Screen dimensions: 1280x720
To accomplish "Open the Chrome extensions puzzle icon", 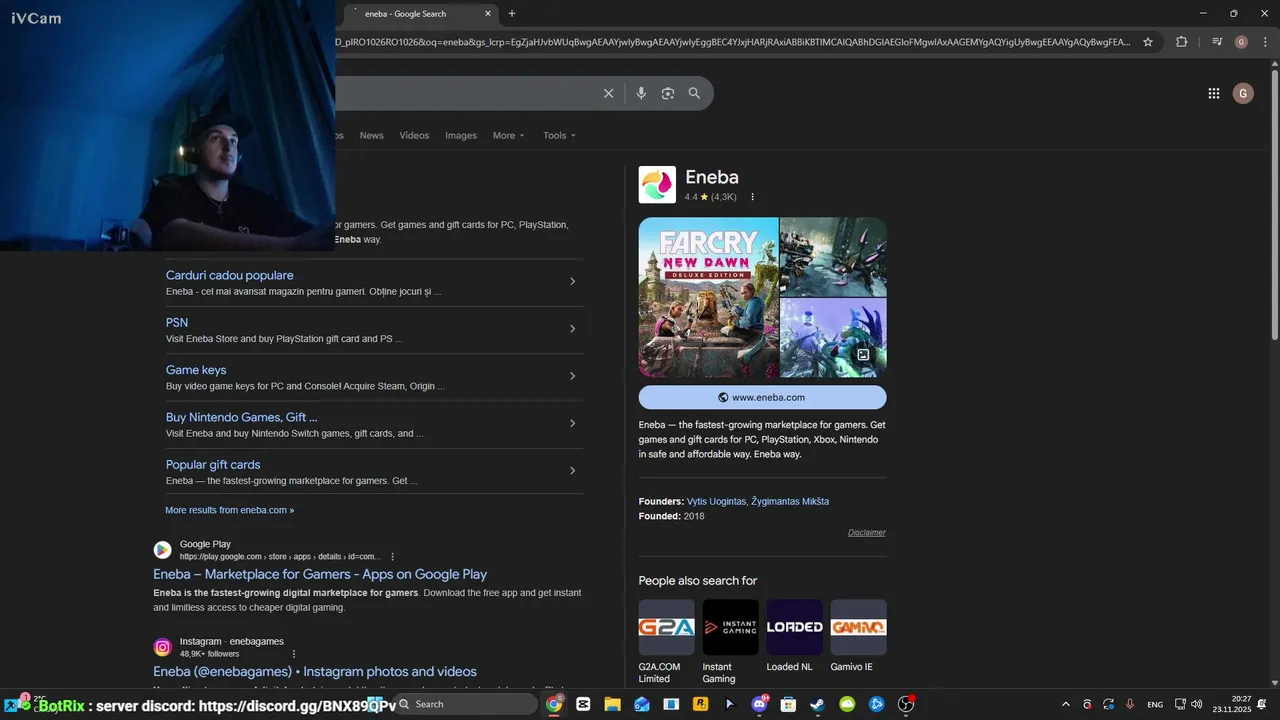I will pyautogui.click(x=1181, y=42).
